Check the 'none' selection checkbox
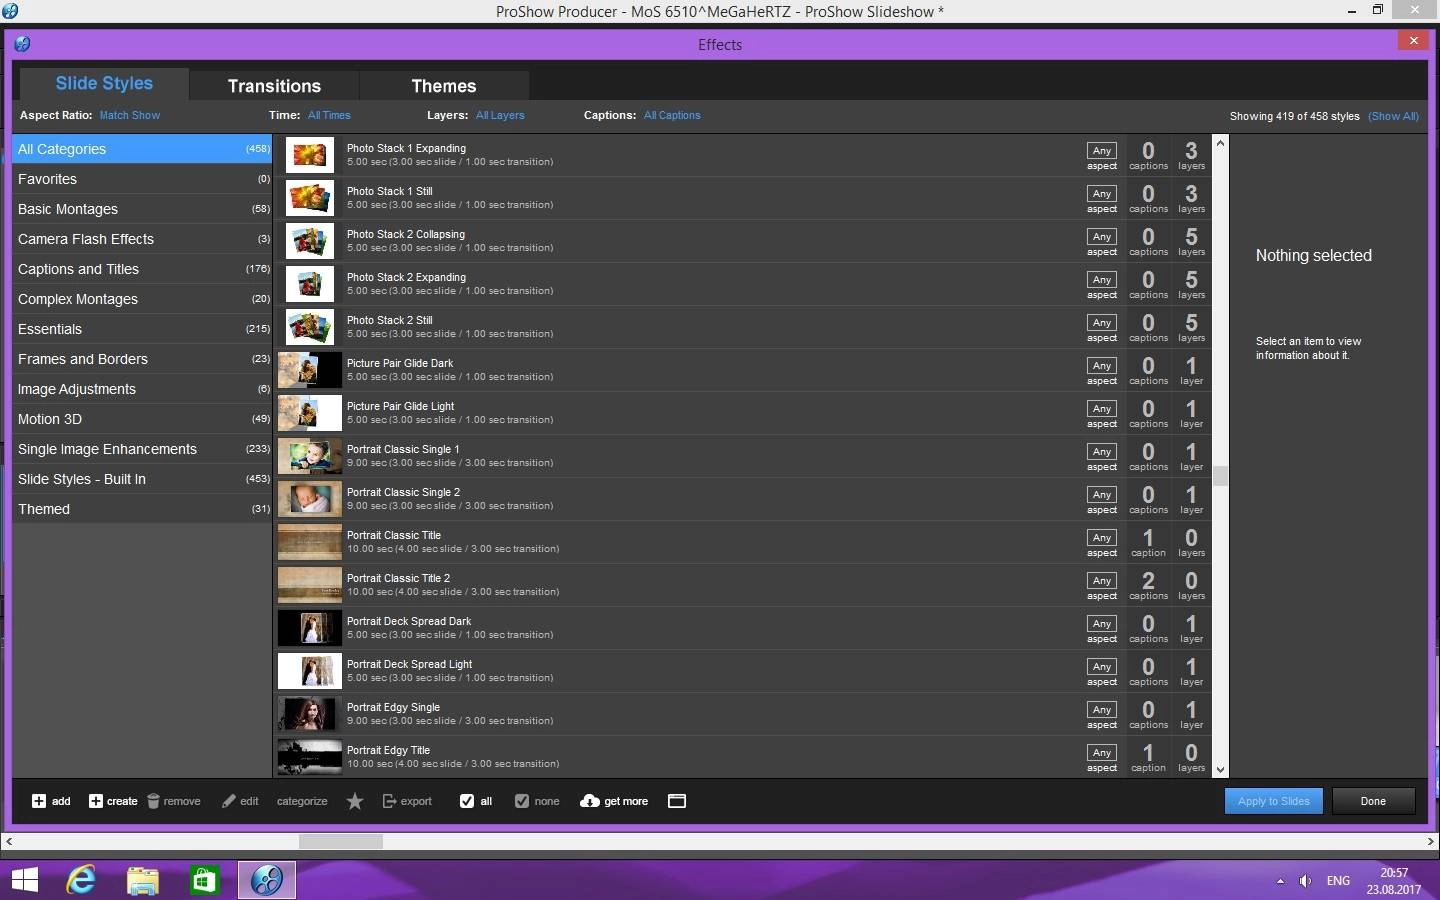Image resolution: width=1440 pixels, height=900 pixels. [x=522, y=801]
